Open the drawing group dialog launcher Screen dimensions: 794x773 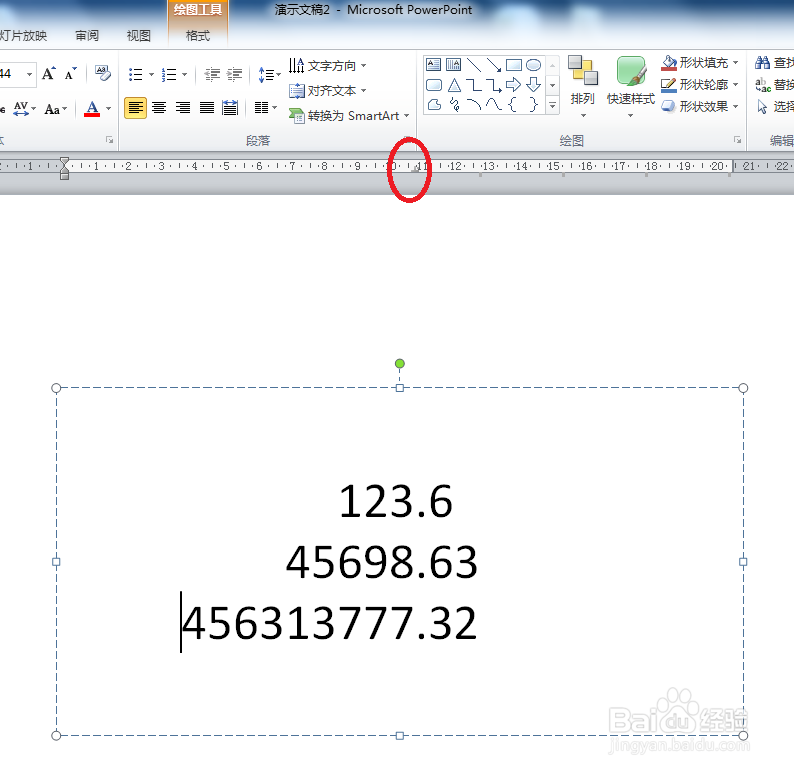click(x=737, y=140)
